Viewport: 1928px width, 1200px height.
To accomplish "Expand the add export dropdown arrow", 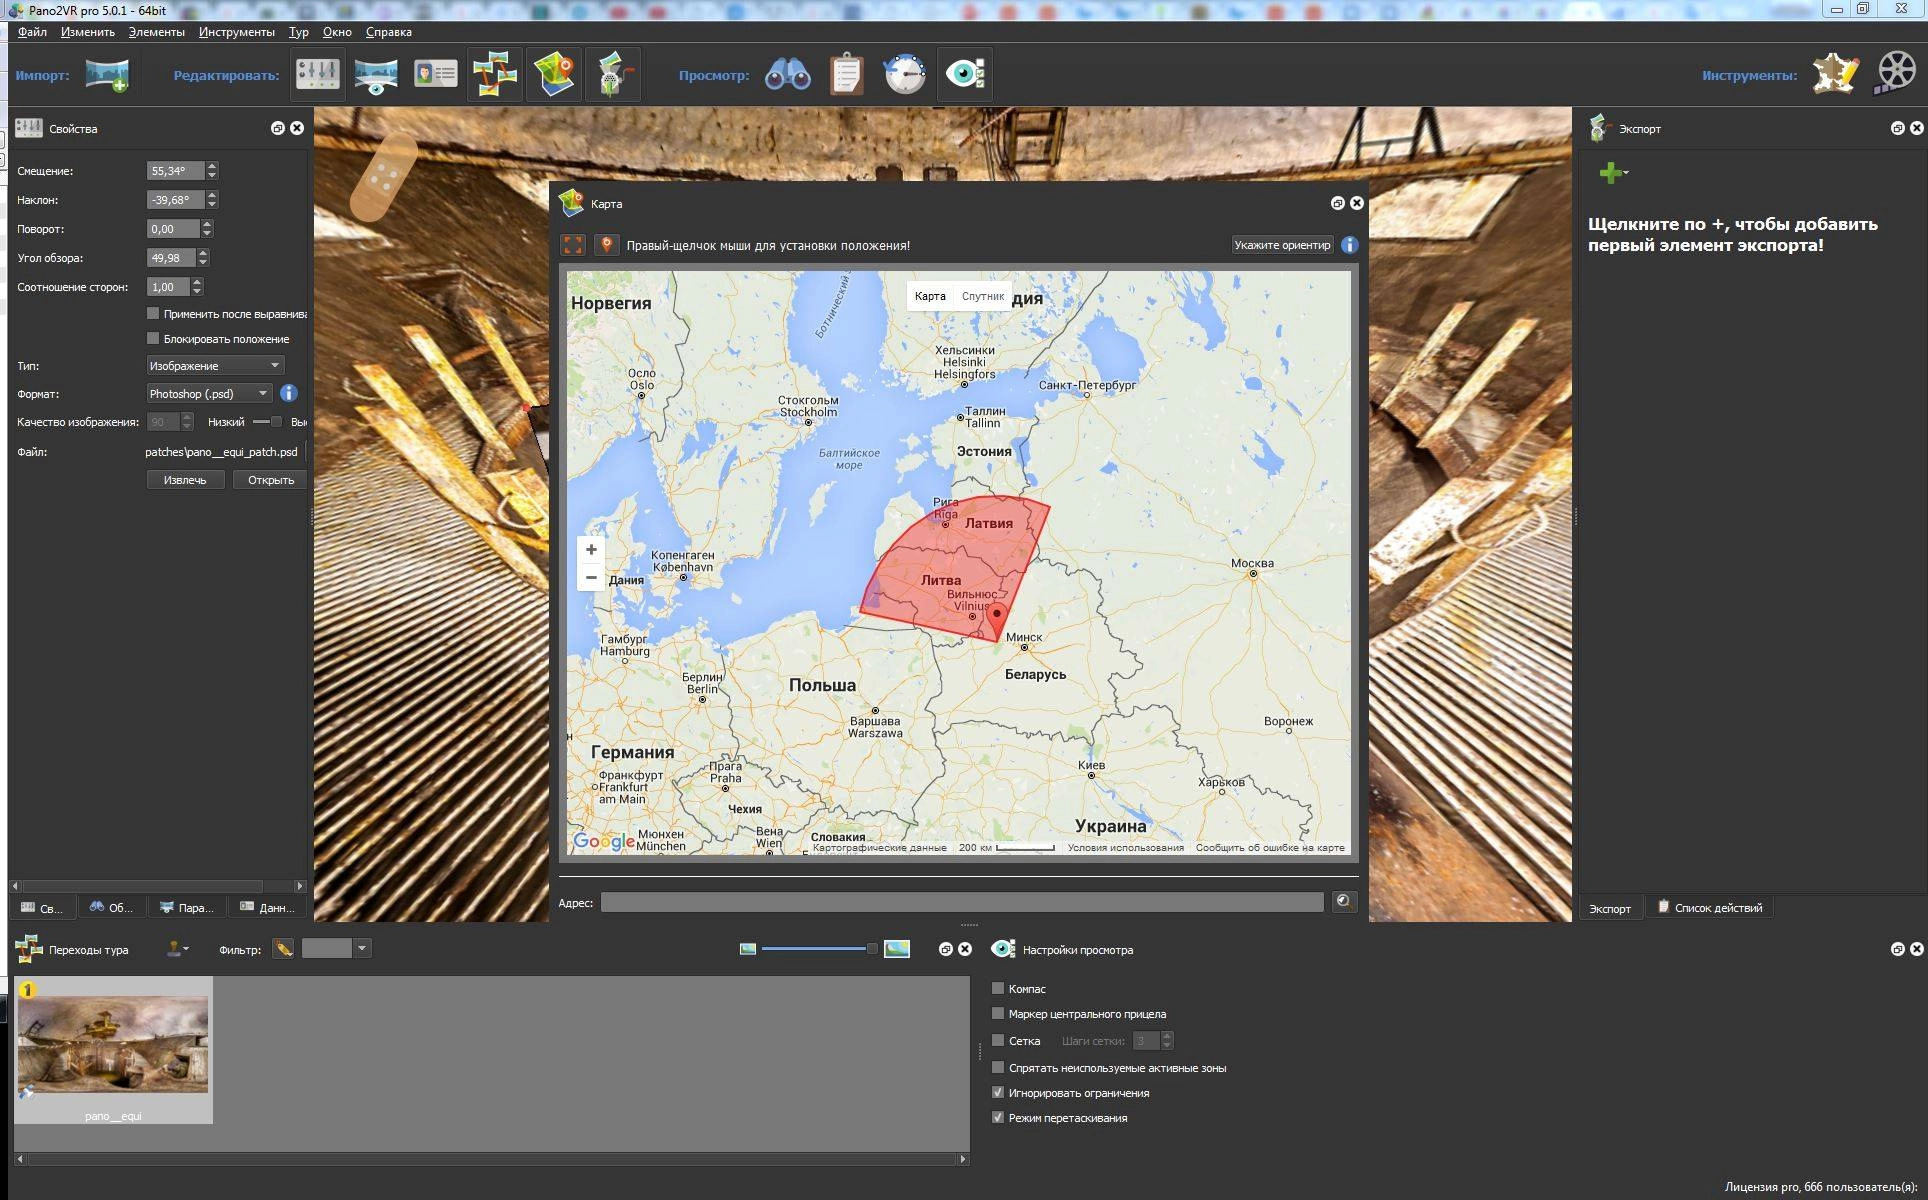I will (1626, 173).
